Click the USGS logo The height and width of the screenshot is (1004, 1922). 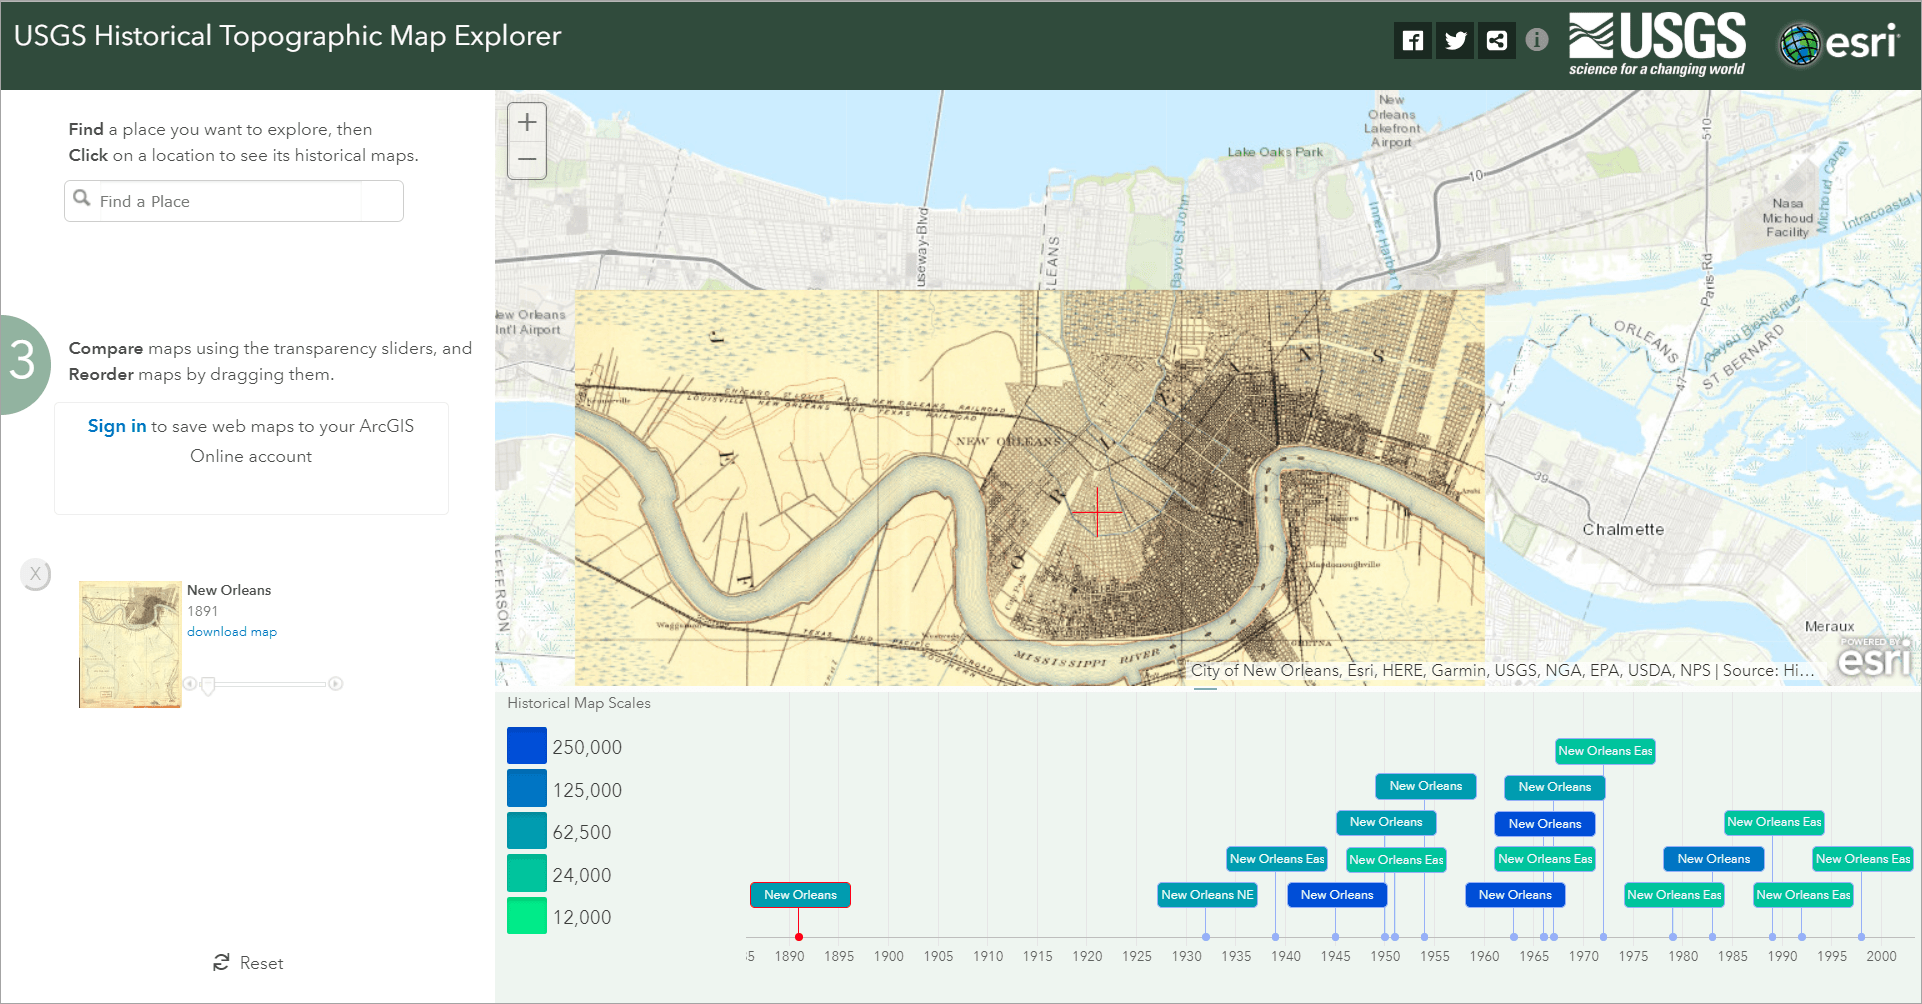[1656, 42]
